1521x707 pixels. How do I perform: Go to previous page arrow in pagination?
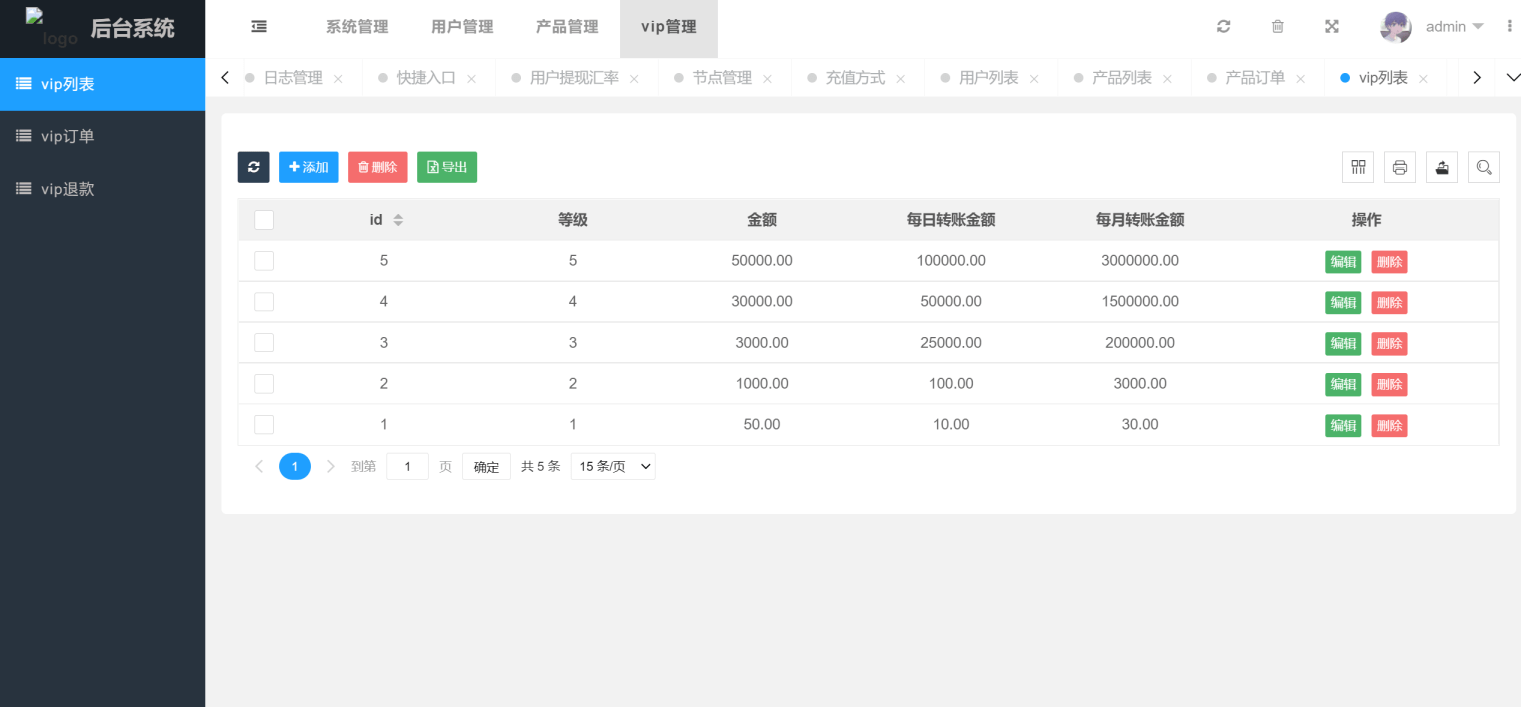pyautogui.click(x=259, y=466)
